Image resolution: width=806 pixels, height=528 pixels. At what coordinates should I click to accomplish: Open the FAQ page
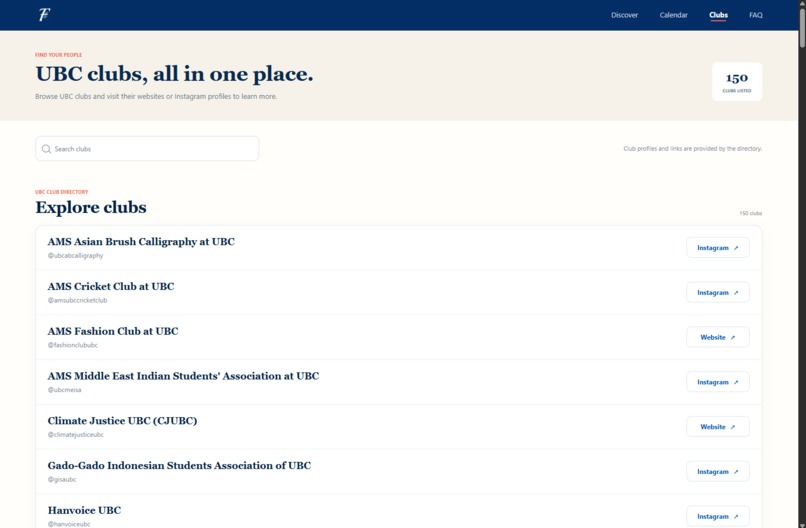[x=756, y=15]
